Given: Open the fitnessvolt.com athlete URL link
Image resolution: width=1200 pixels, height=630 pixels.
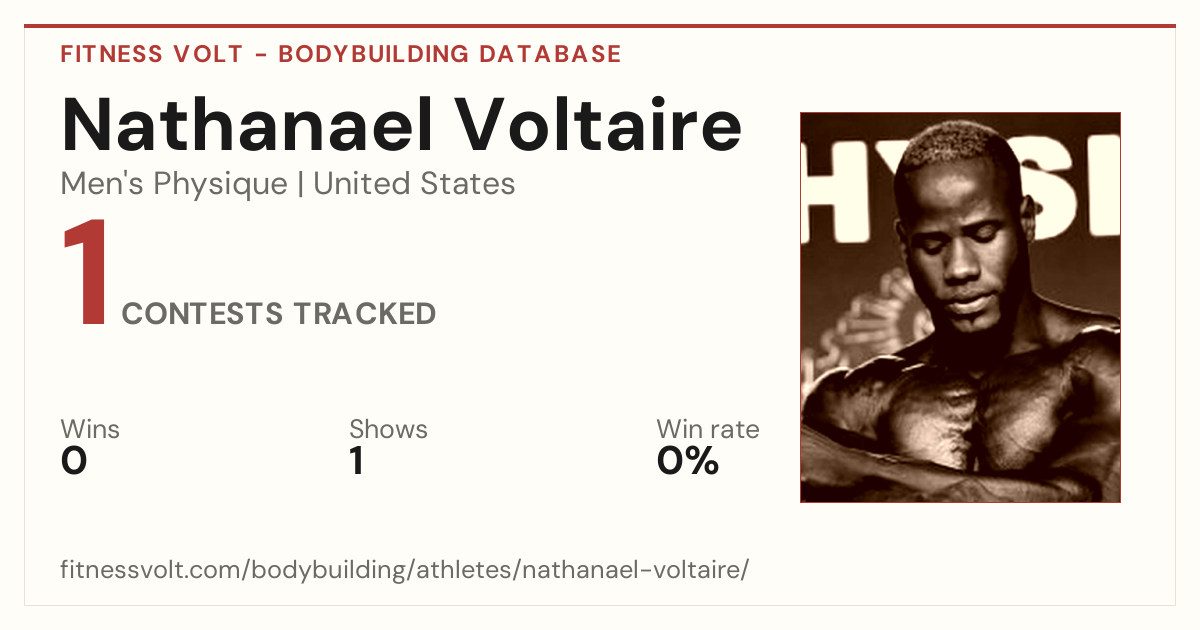Looking at the screenshot, I should pos(404,571).
